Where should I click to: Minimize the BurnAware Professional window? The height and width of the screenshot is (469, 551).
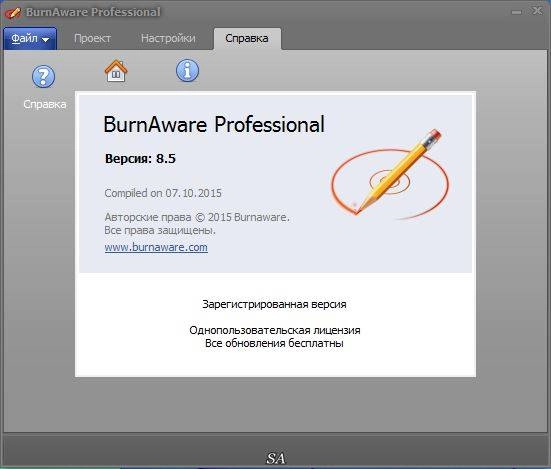pyautogui.click(x=517, y=12)
